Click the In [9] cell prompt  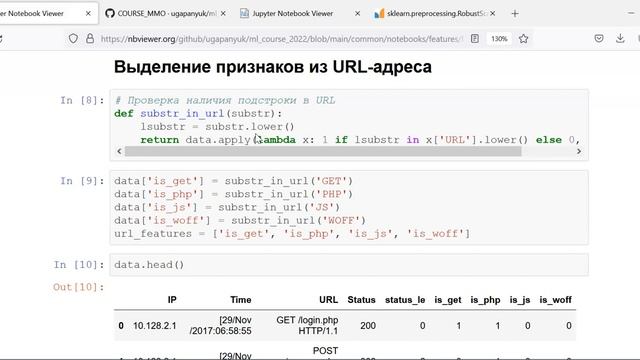click(82, 181)
